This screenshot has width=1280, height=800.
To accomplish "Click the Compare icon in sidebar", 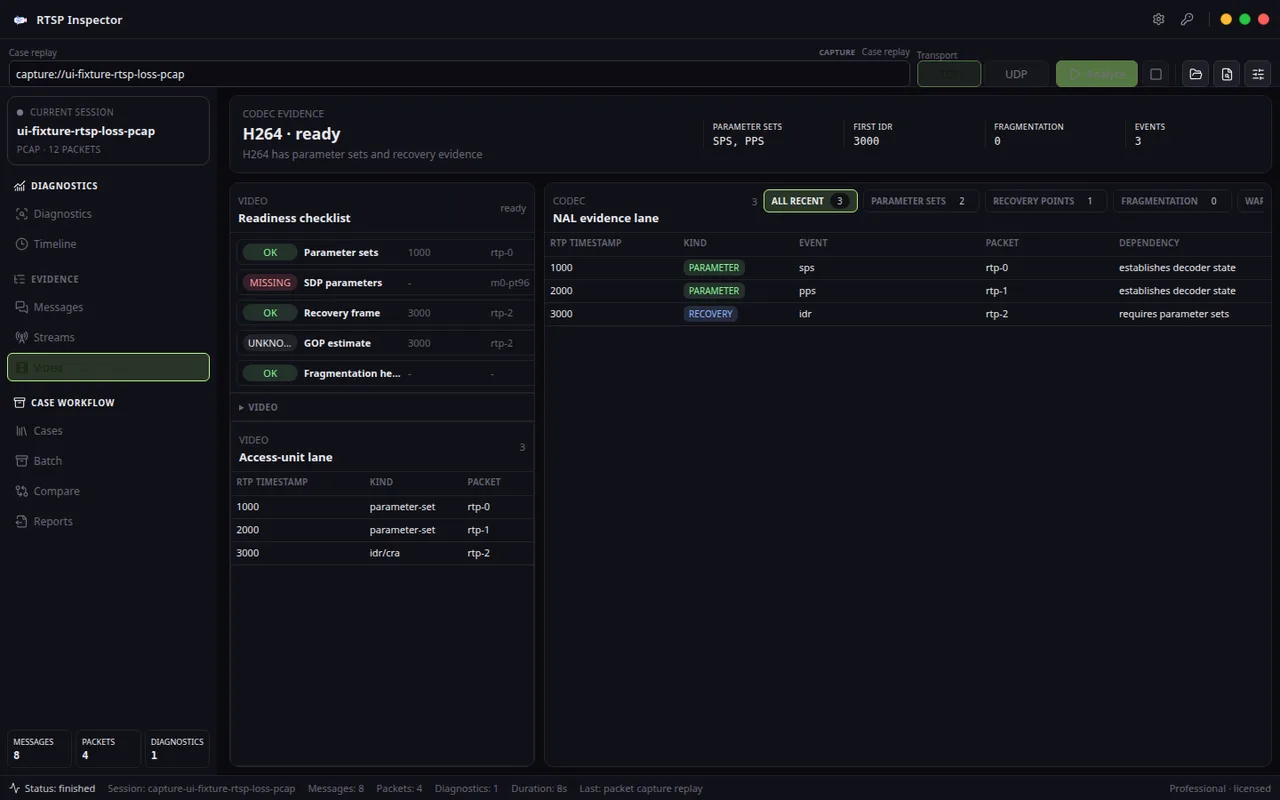I will (22, 491).
